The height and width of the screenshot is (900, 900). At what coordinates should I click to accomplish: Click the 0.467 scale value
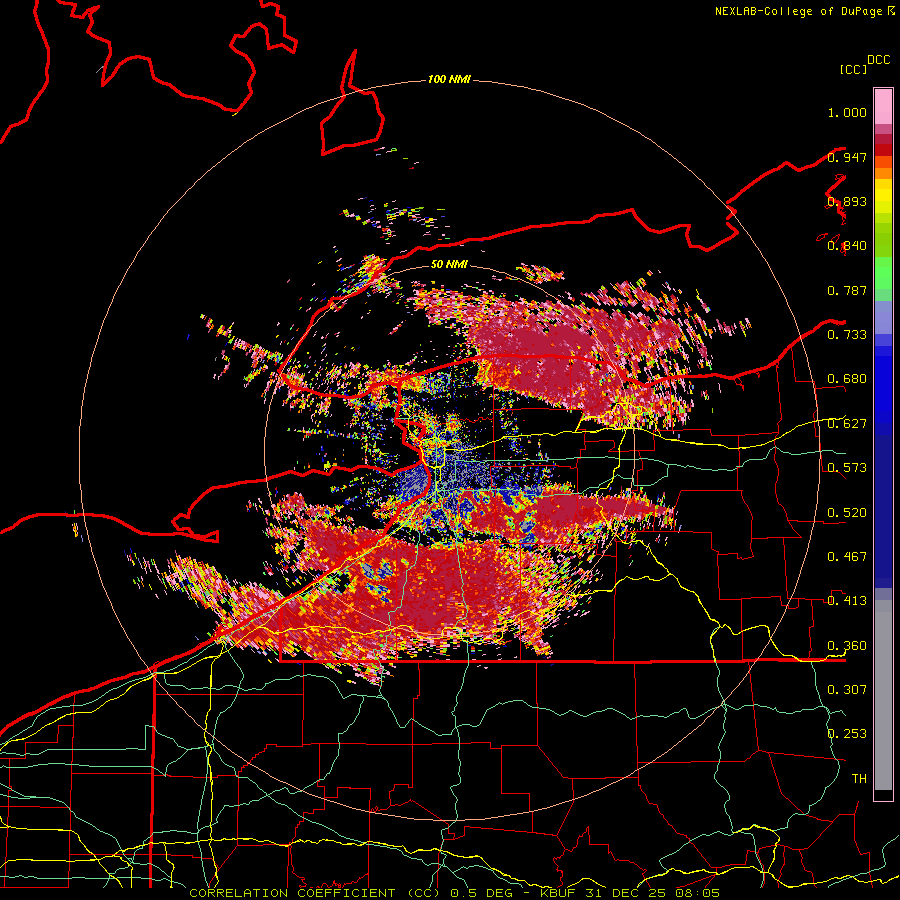(x=847, y=557)
